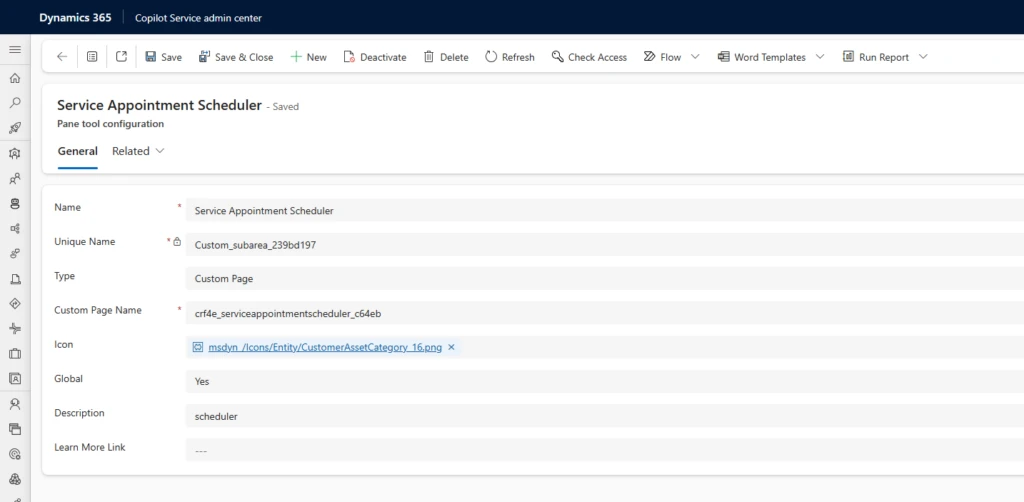Delete the Service Appointment Scheduler record
The height and width of the screenshot is (502, 1024).
coord(445,57)
